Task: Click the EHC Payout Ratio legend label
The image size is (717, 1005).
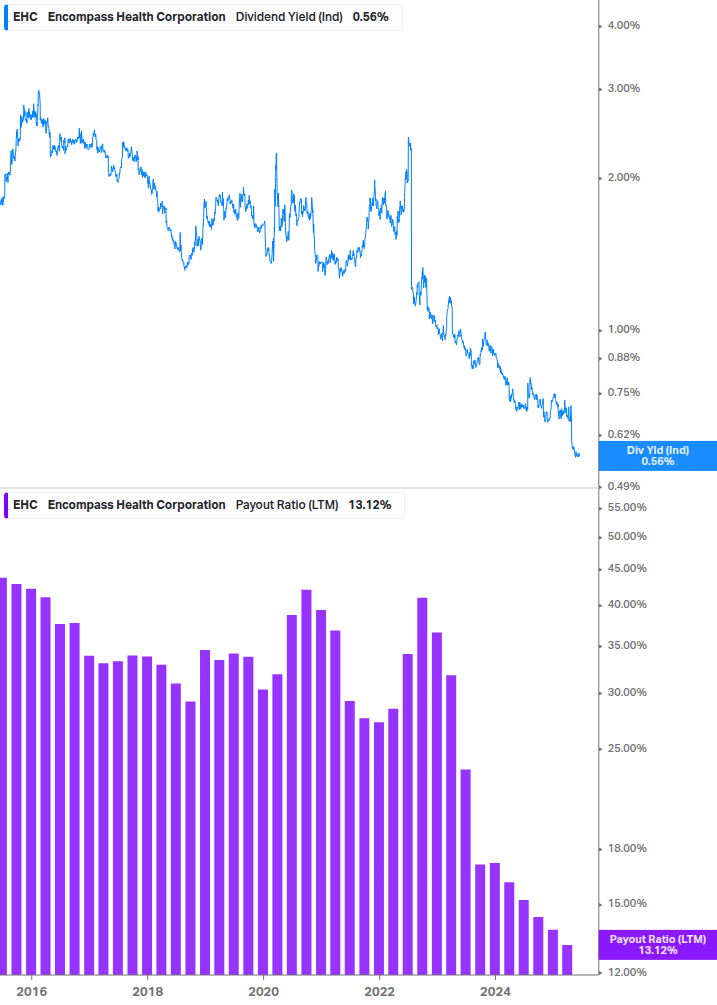Action: click(x=202, y=505)
